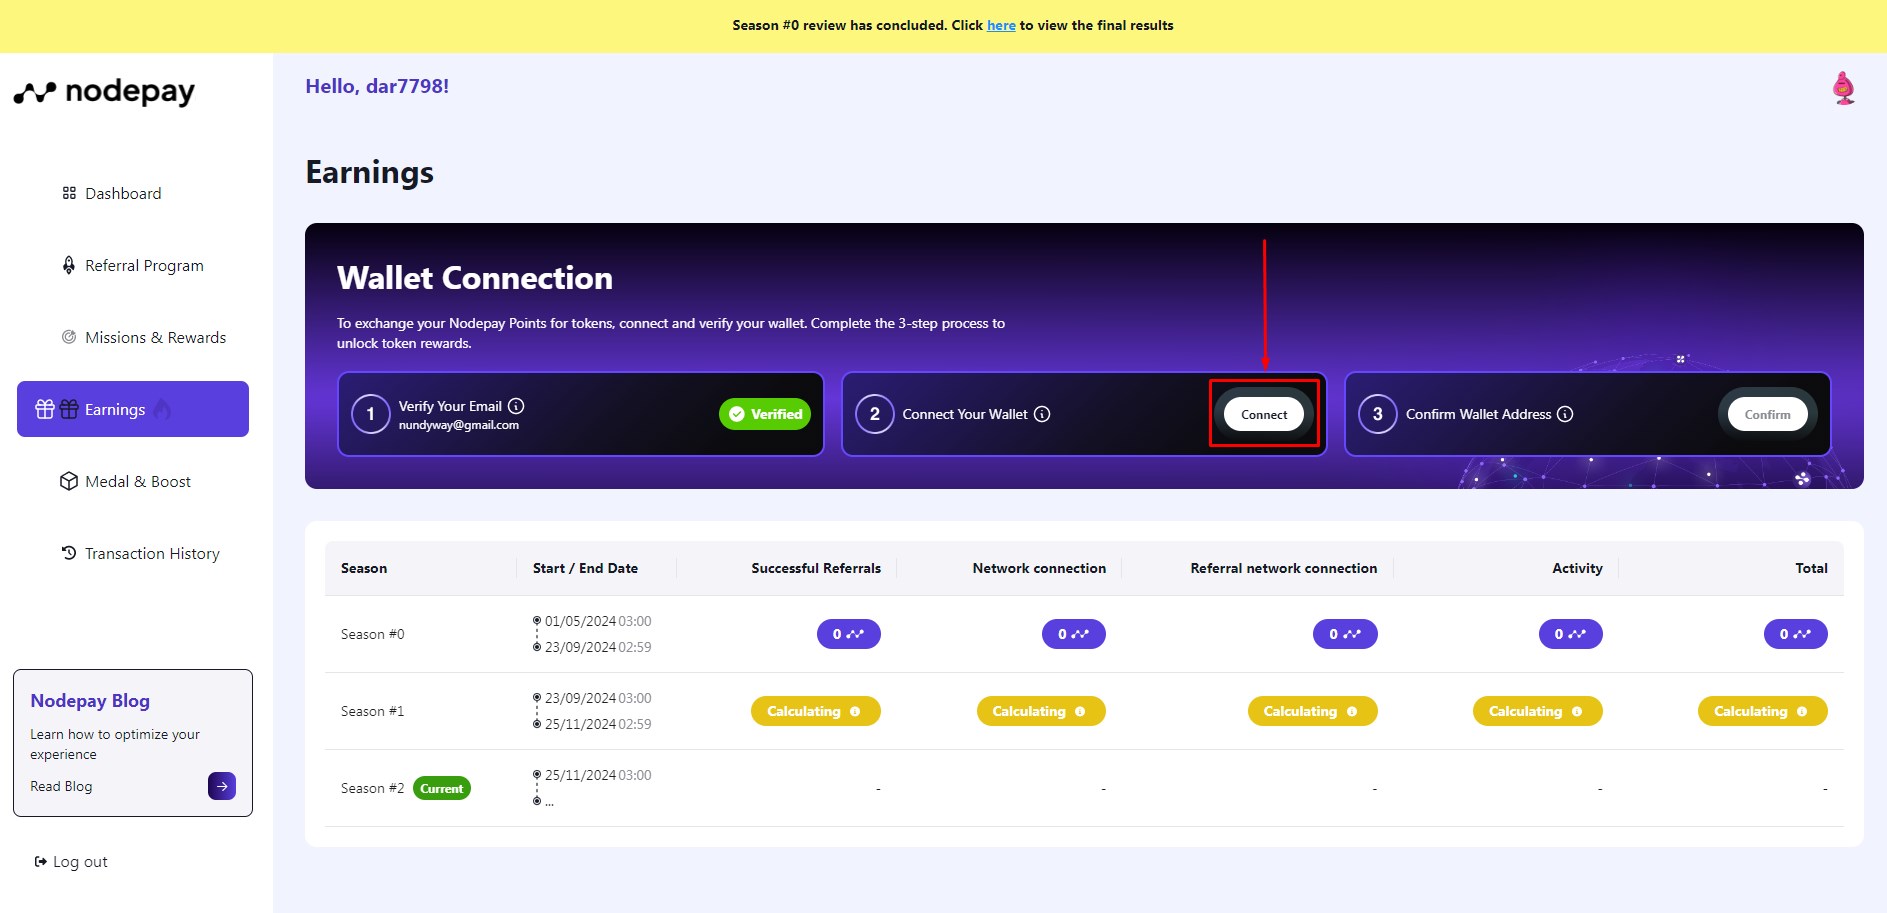Screen dimensions: 1887x913
Task: Click the Season column header
Action: tap(364, 568)
